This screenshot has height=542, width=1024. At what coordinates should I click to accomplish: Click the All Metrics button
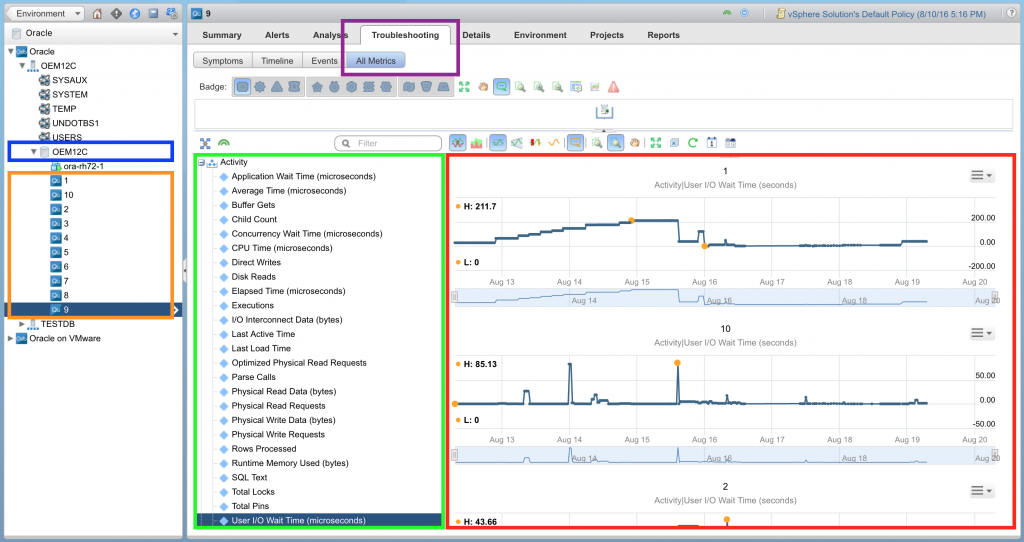coord(376,61)
